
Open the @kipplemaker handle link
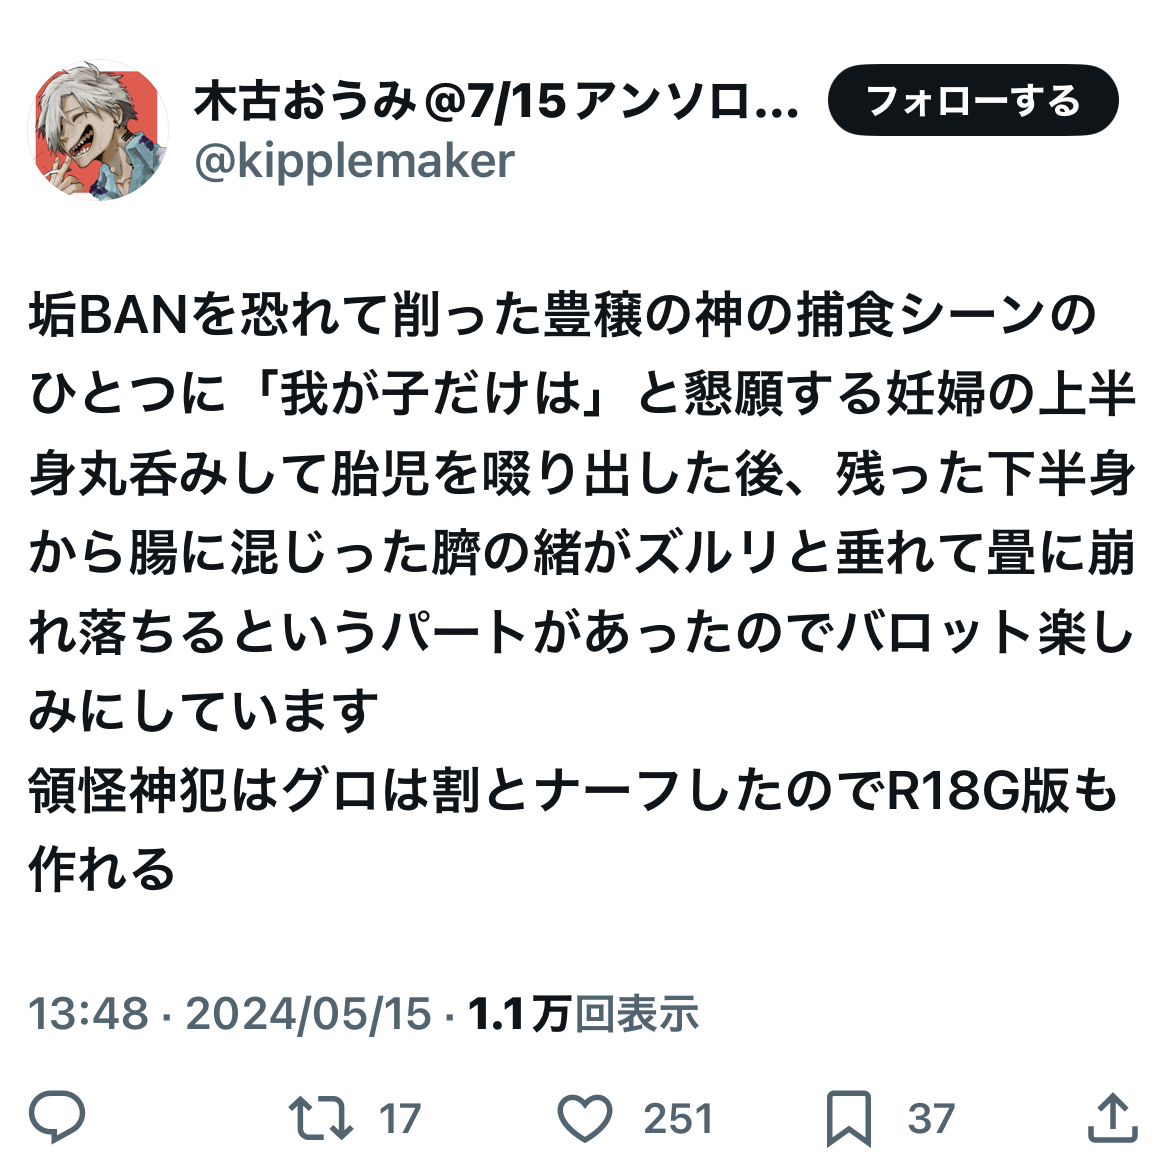(355, 161)
